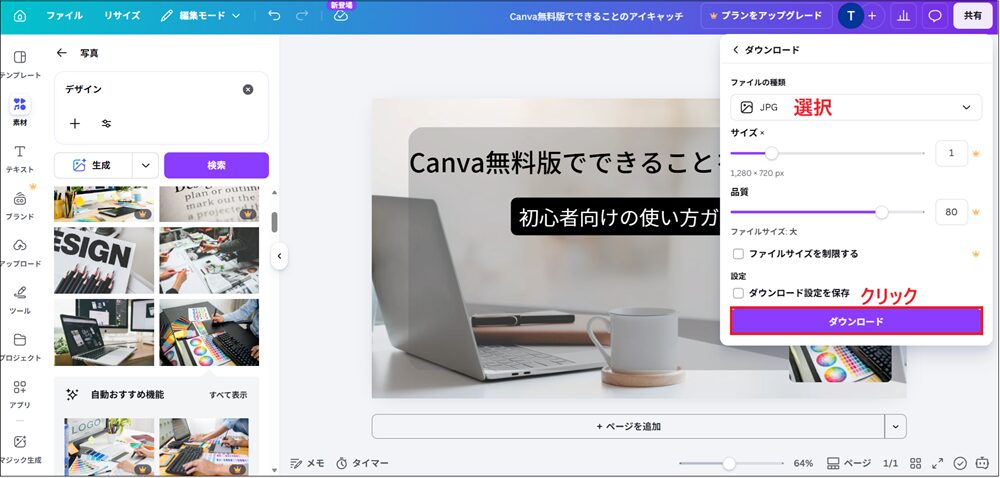This screenshot has width=1000, height=478.
Task: Click the plus icon under the search box
Action: 75,124
